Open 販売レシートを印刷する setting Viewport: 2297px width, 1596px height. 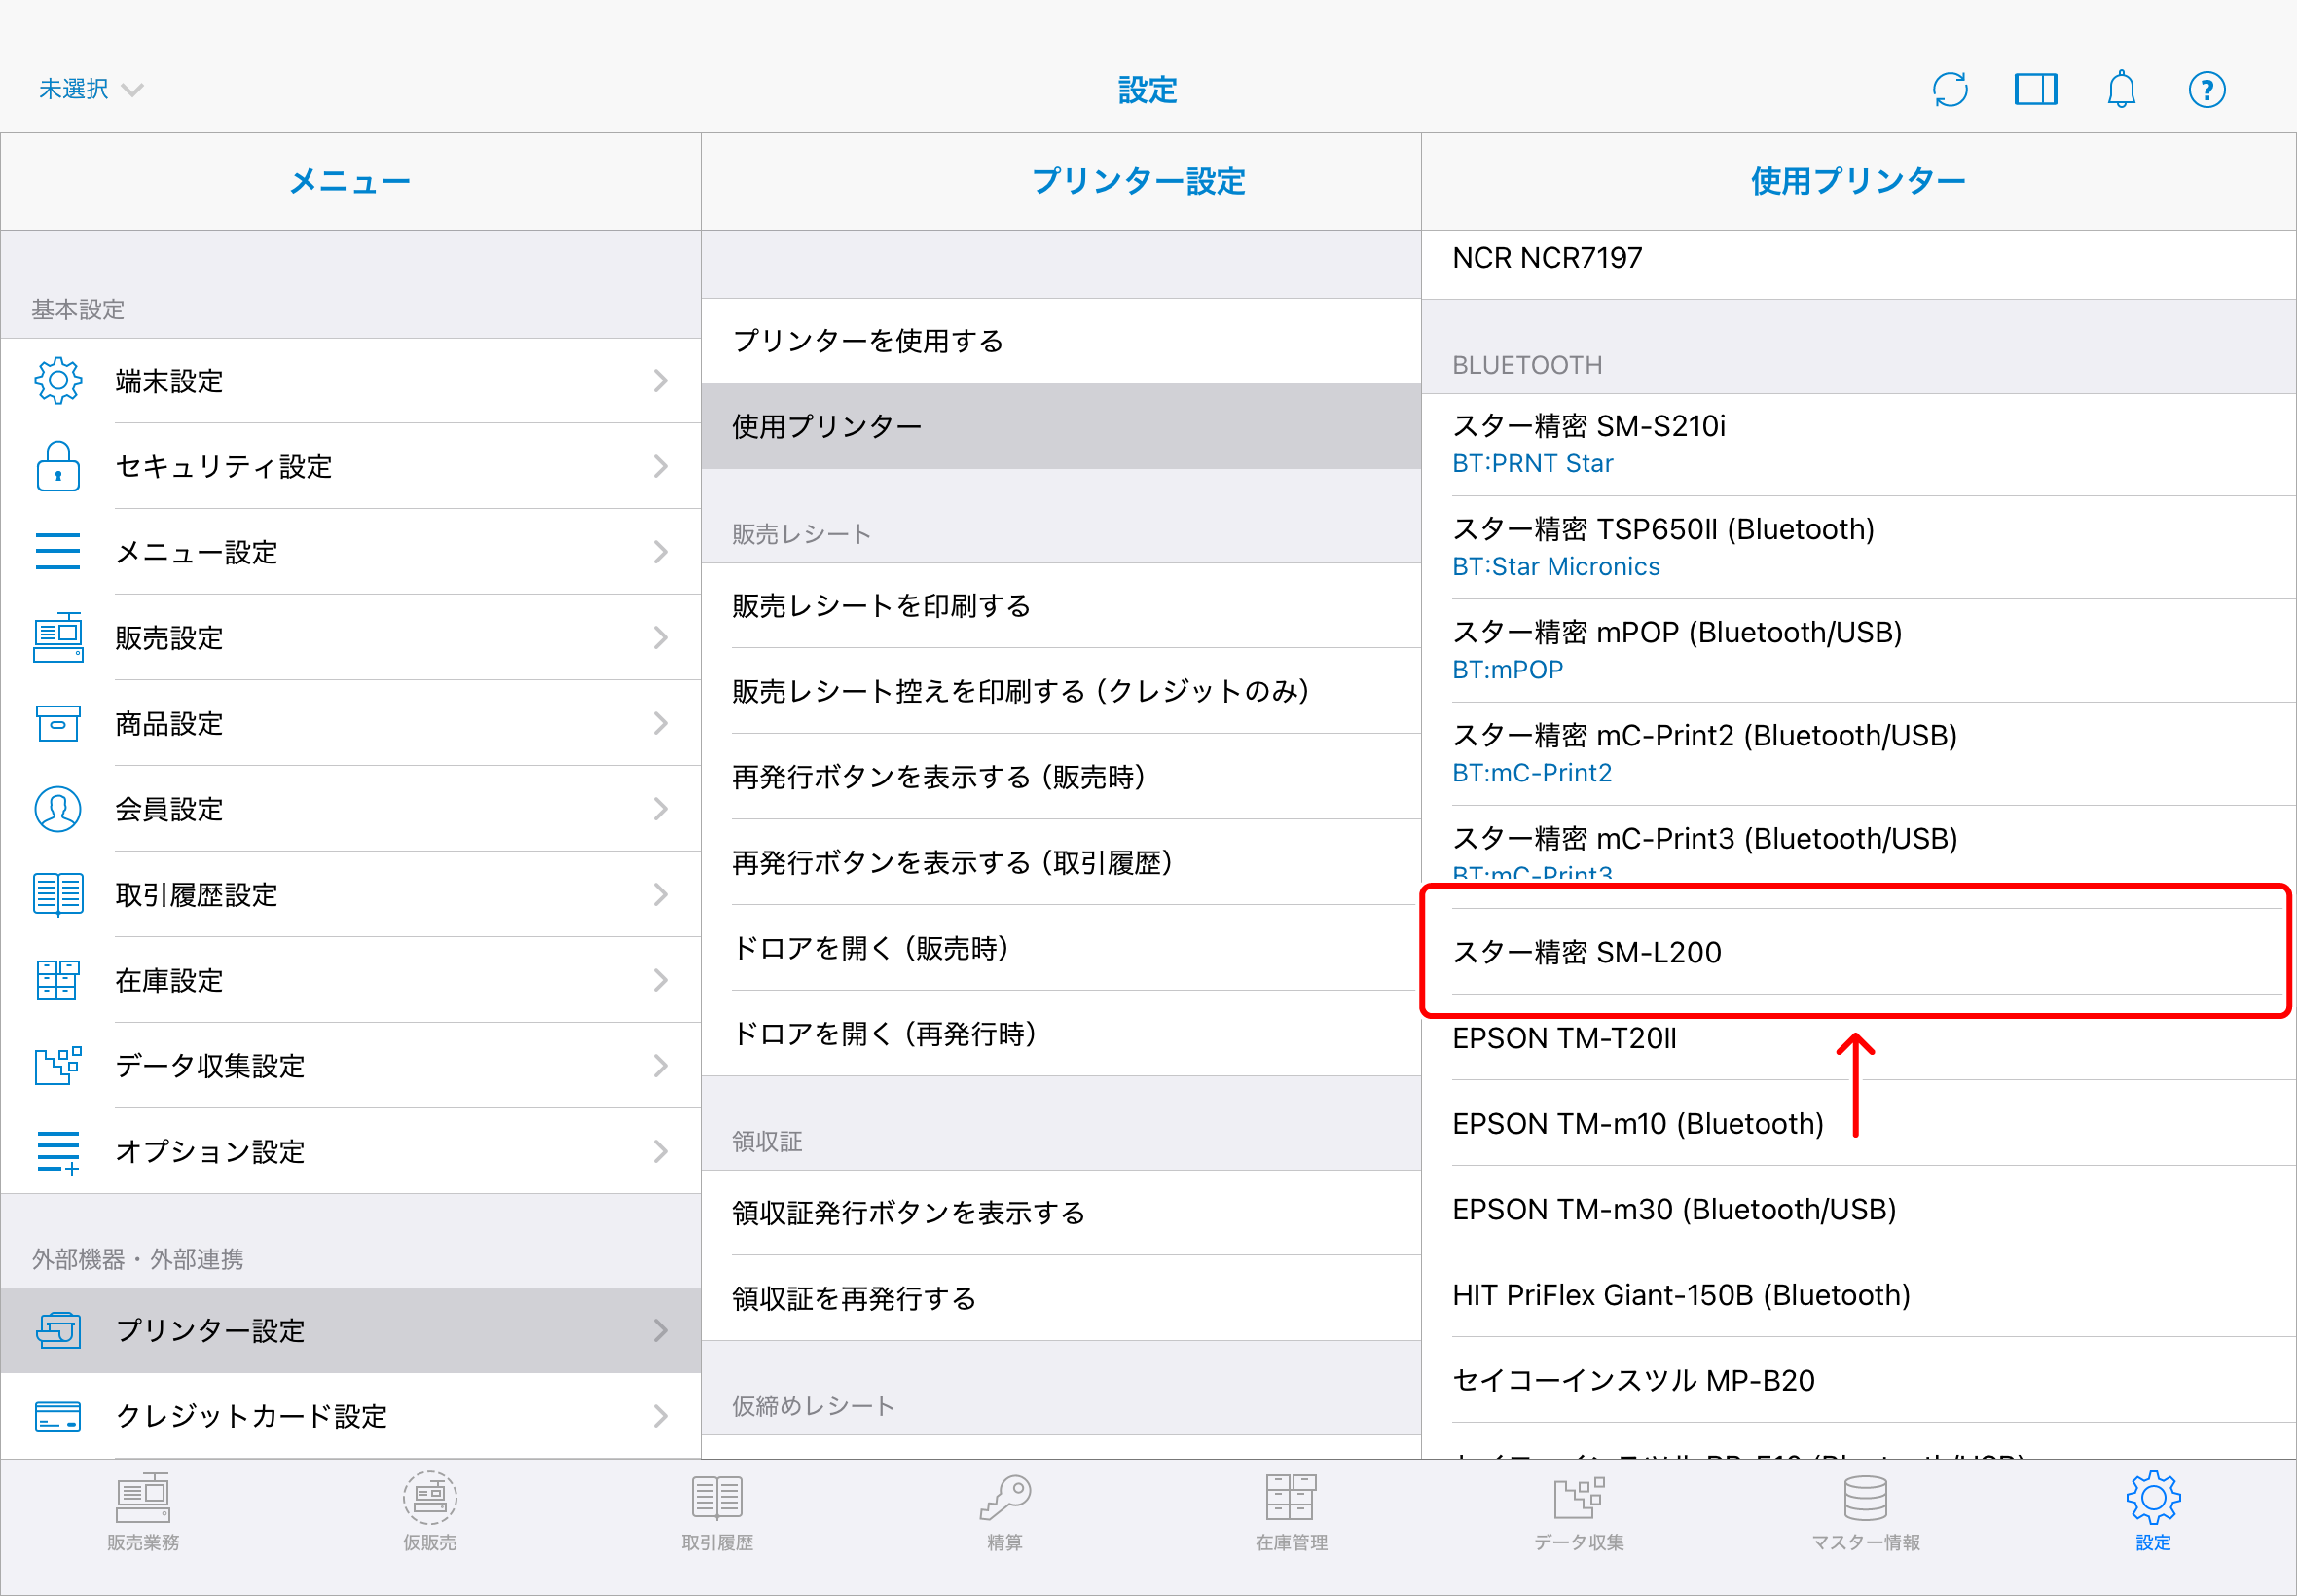click(x=1061, y=606)
